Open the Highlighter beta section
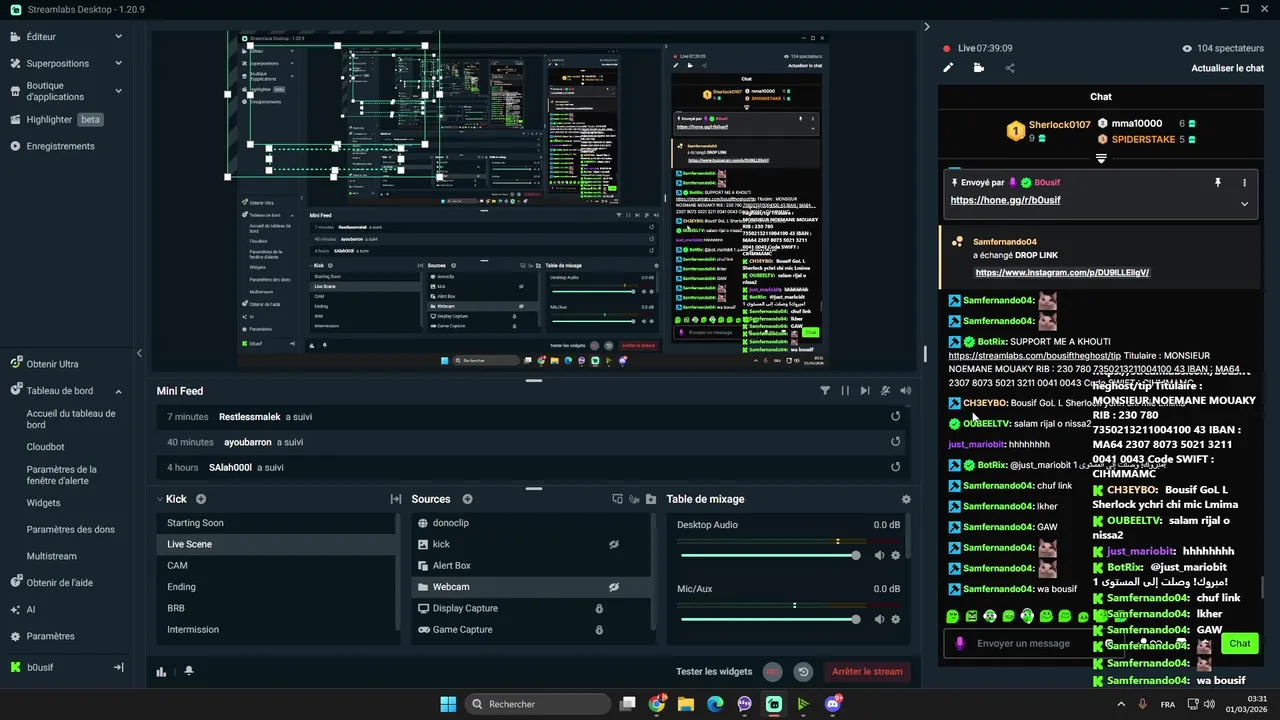This screenshot has width=1280, height=720. [56, 119]
